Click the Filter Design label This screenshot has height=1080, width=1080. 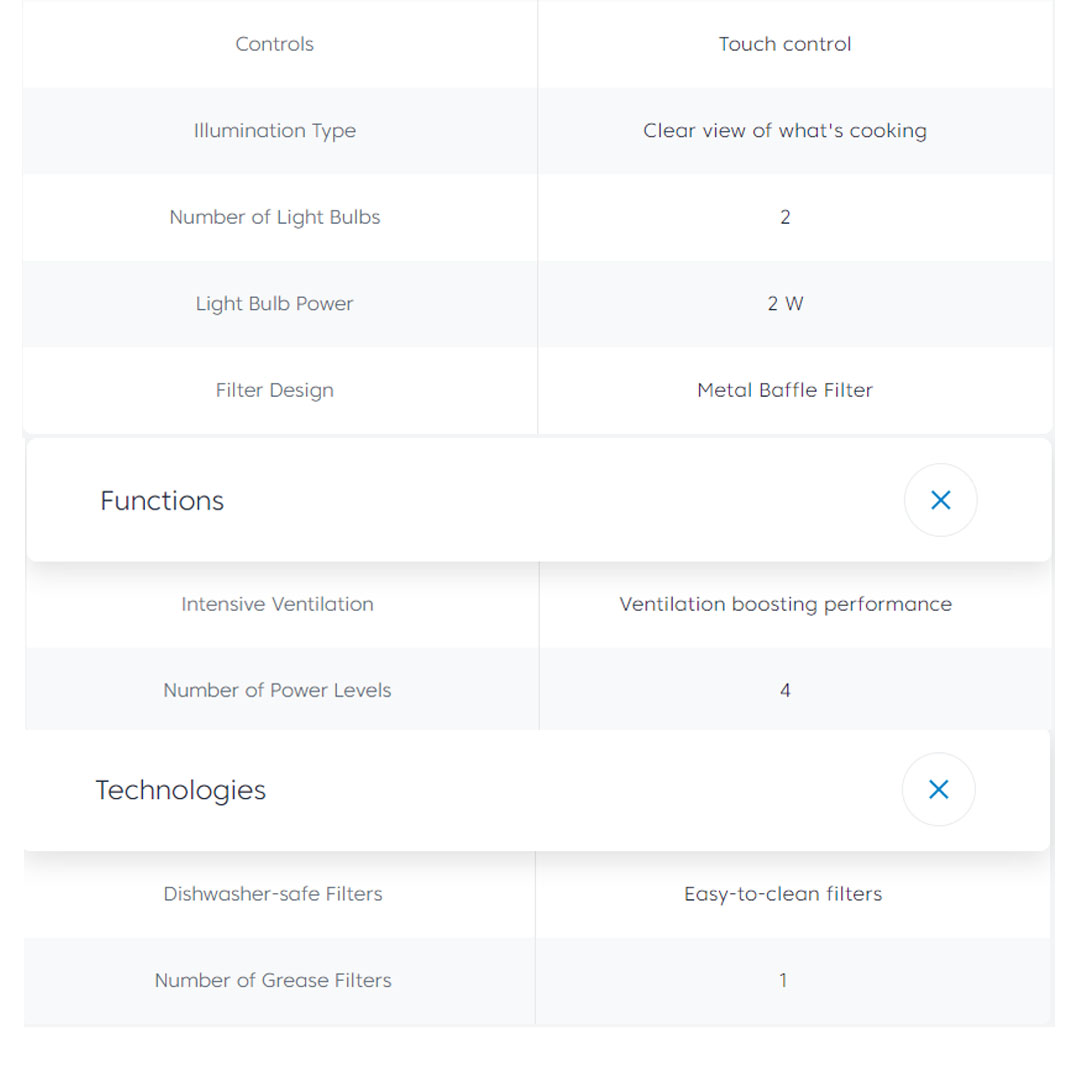pyautogui.click(x=275, y=390)
